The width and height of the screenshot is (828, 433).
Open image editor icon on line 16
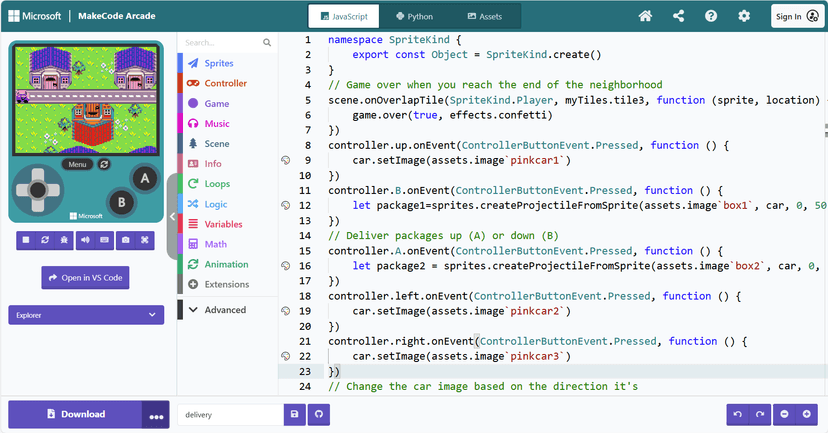coord(286,266)
